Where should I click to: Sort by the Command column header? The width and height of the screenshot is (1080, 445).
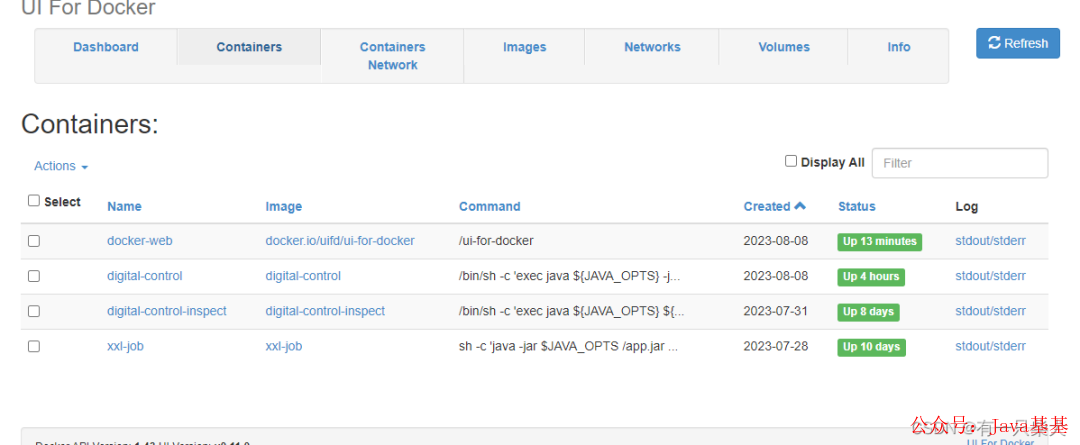coord(490,207)
